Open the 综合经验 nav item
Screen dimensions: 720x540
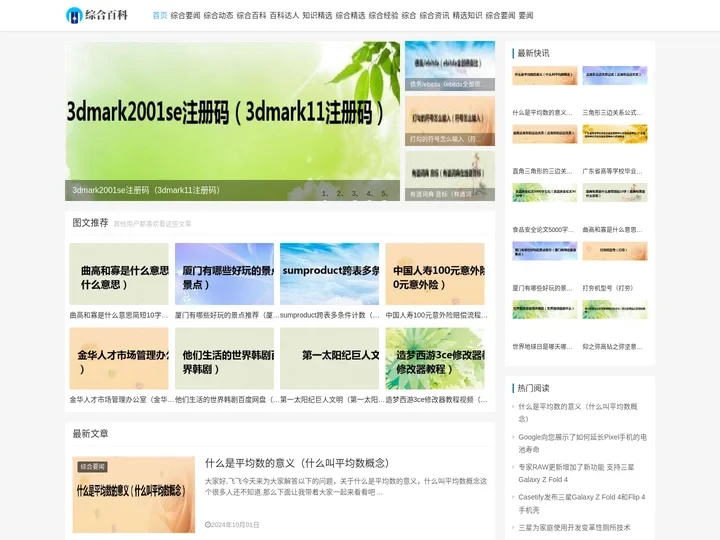coord(383,16)
